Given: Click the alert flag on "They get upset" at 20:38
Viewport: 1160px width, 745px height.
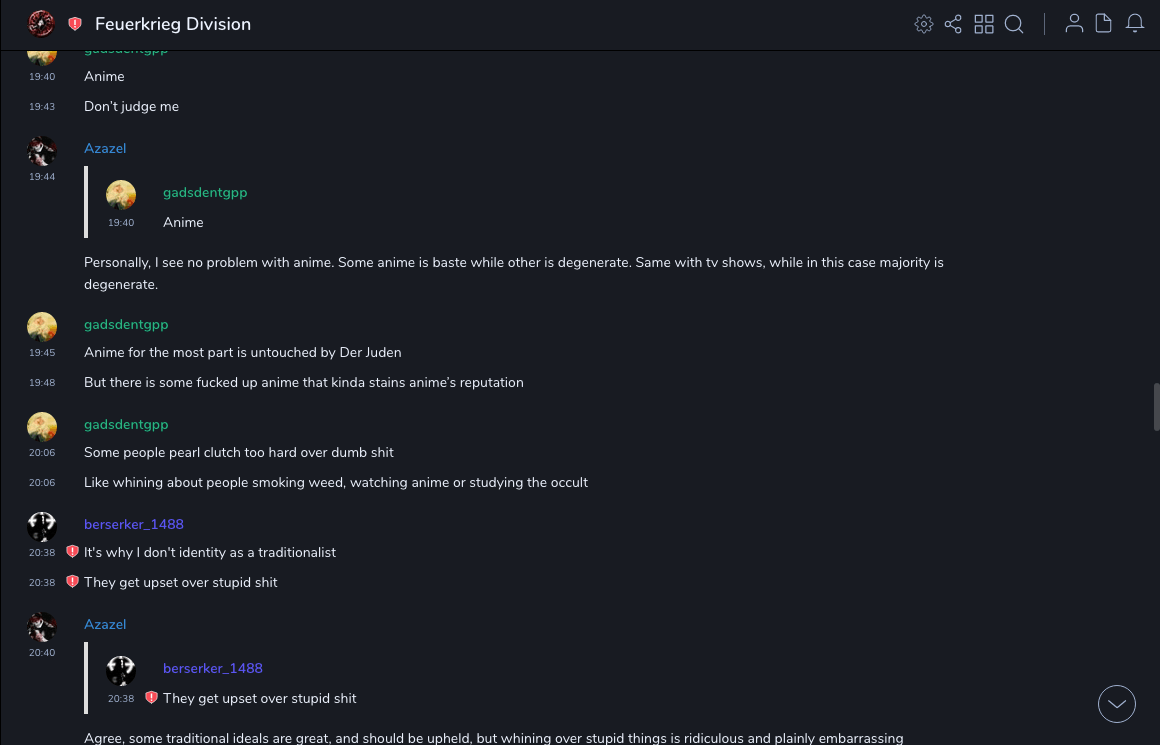Looking at the screenshot, I should click(x=72, y=582).
